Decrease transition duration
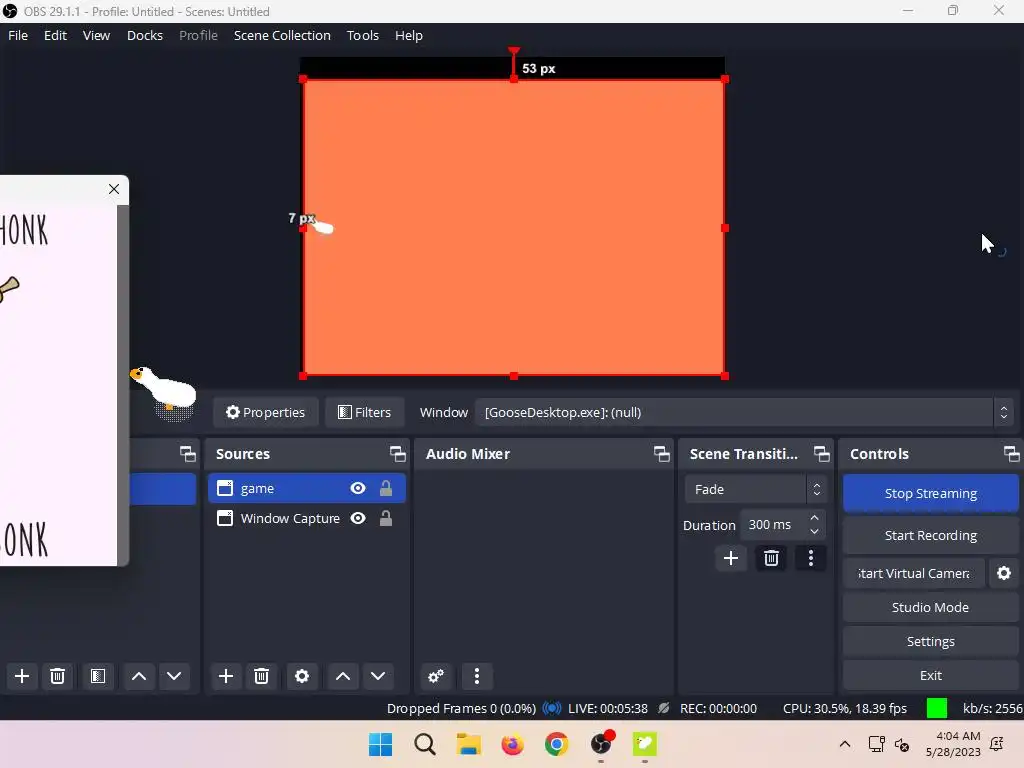Screen dimensions: 1024x768 (x=814, y=532)
